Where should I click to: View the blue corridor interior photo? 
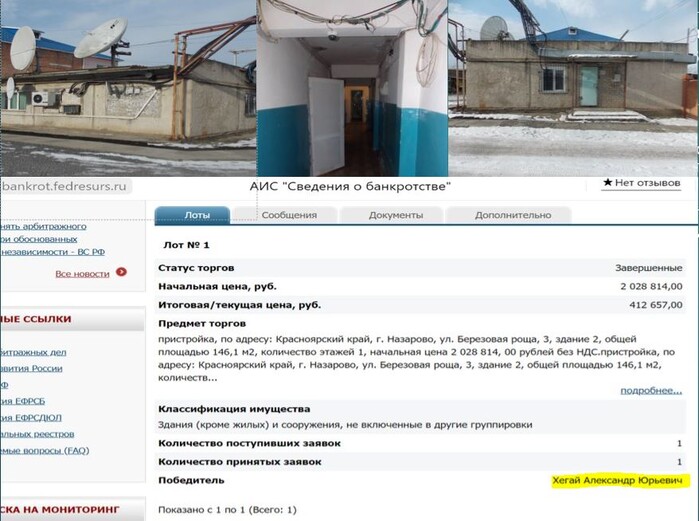352,88
